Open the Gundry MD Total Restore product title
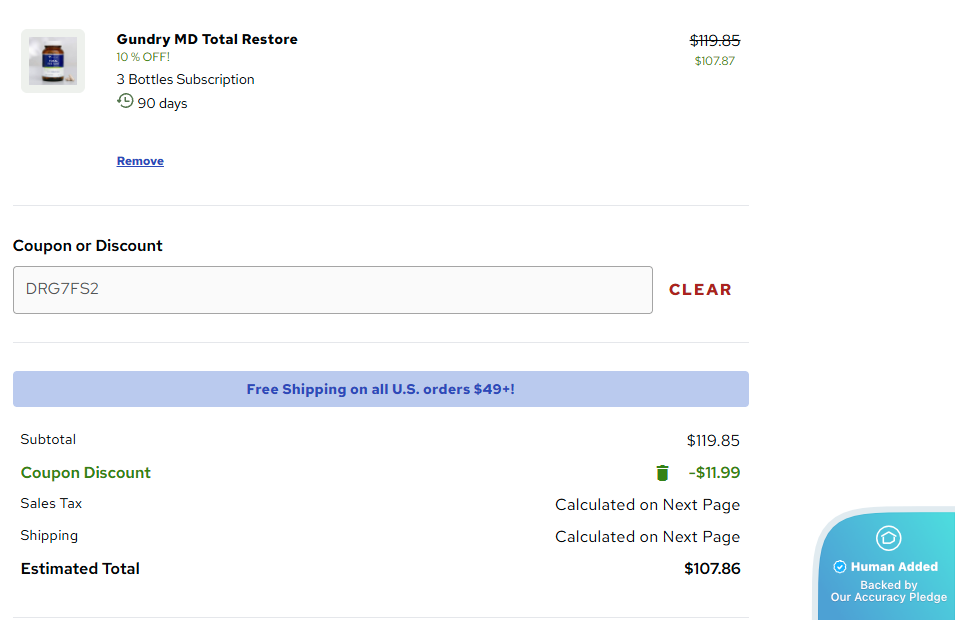The image size is (955, 620). [x=207, y=39]
